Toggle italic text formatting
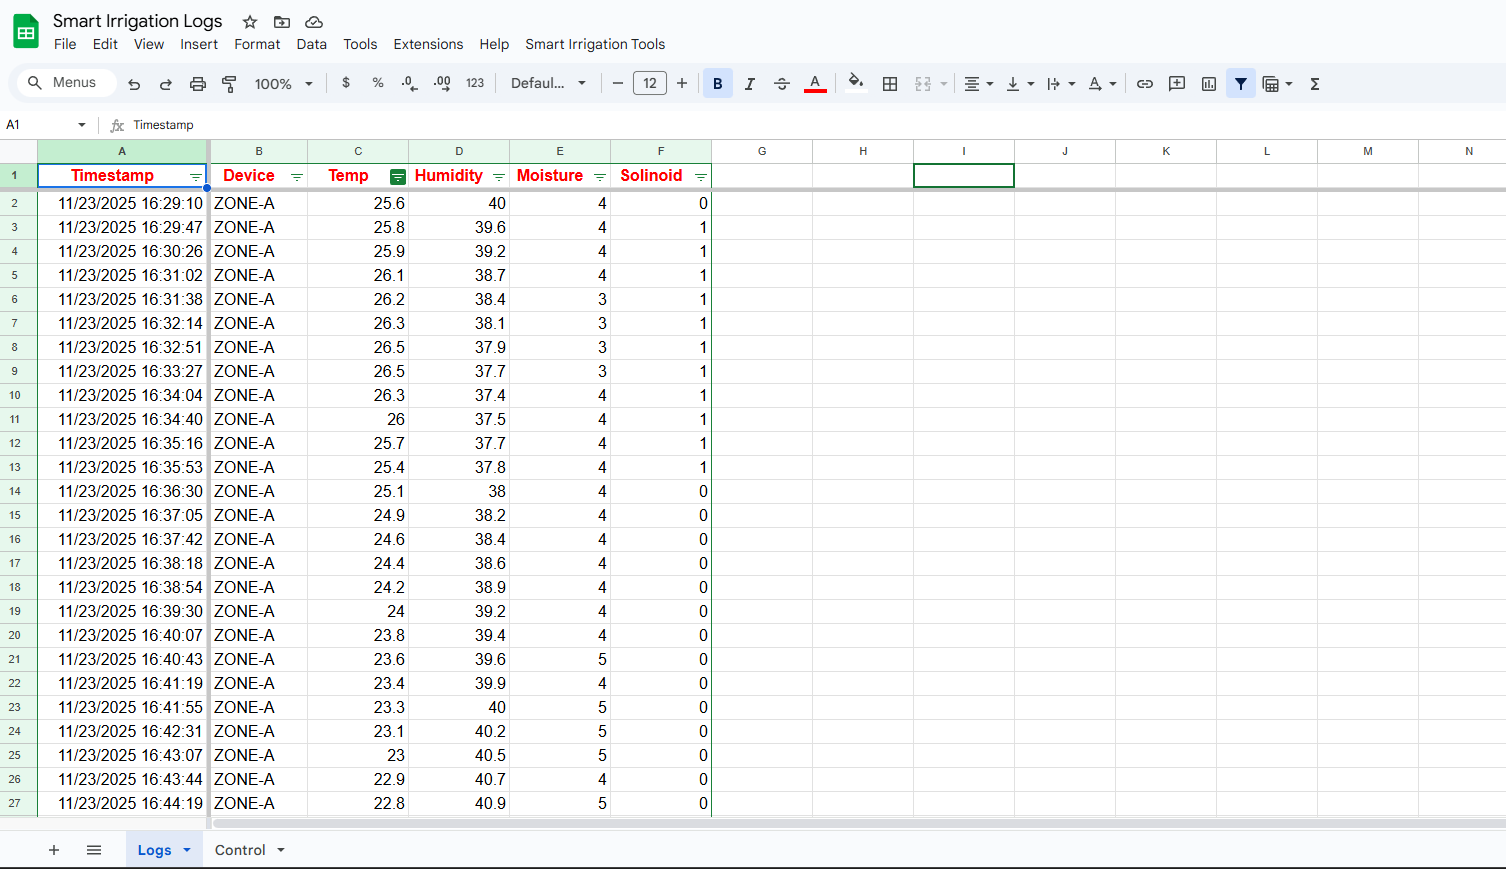Viewport: 1506px width, 869px height. [x=749, y=84]
